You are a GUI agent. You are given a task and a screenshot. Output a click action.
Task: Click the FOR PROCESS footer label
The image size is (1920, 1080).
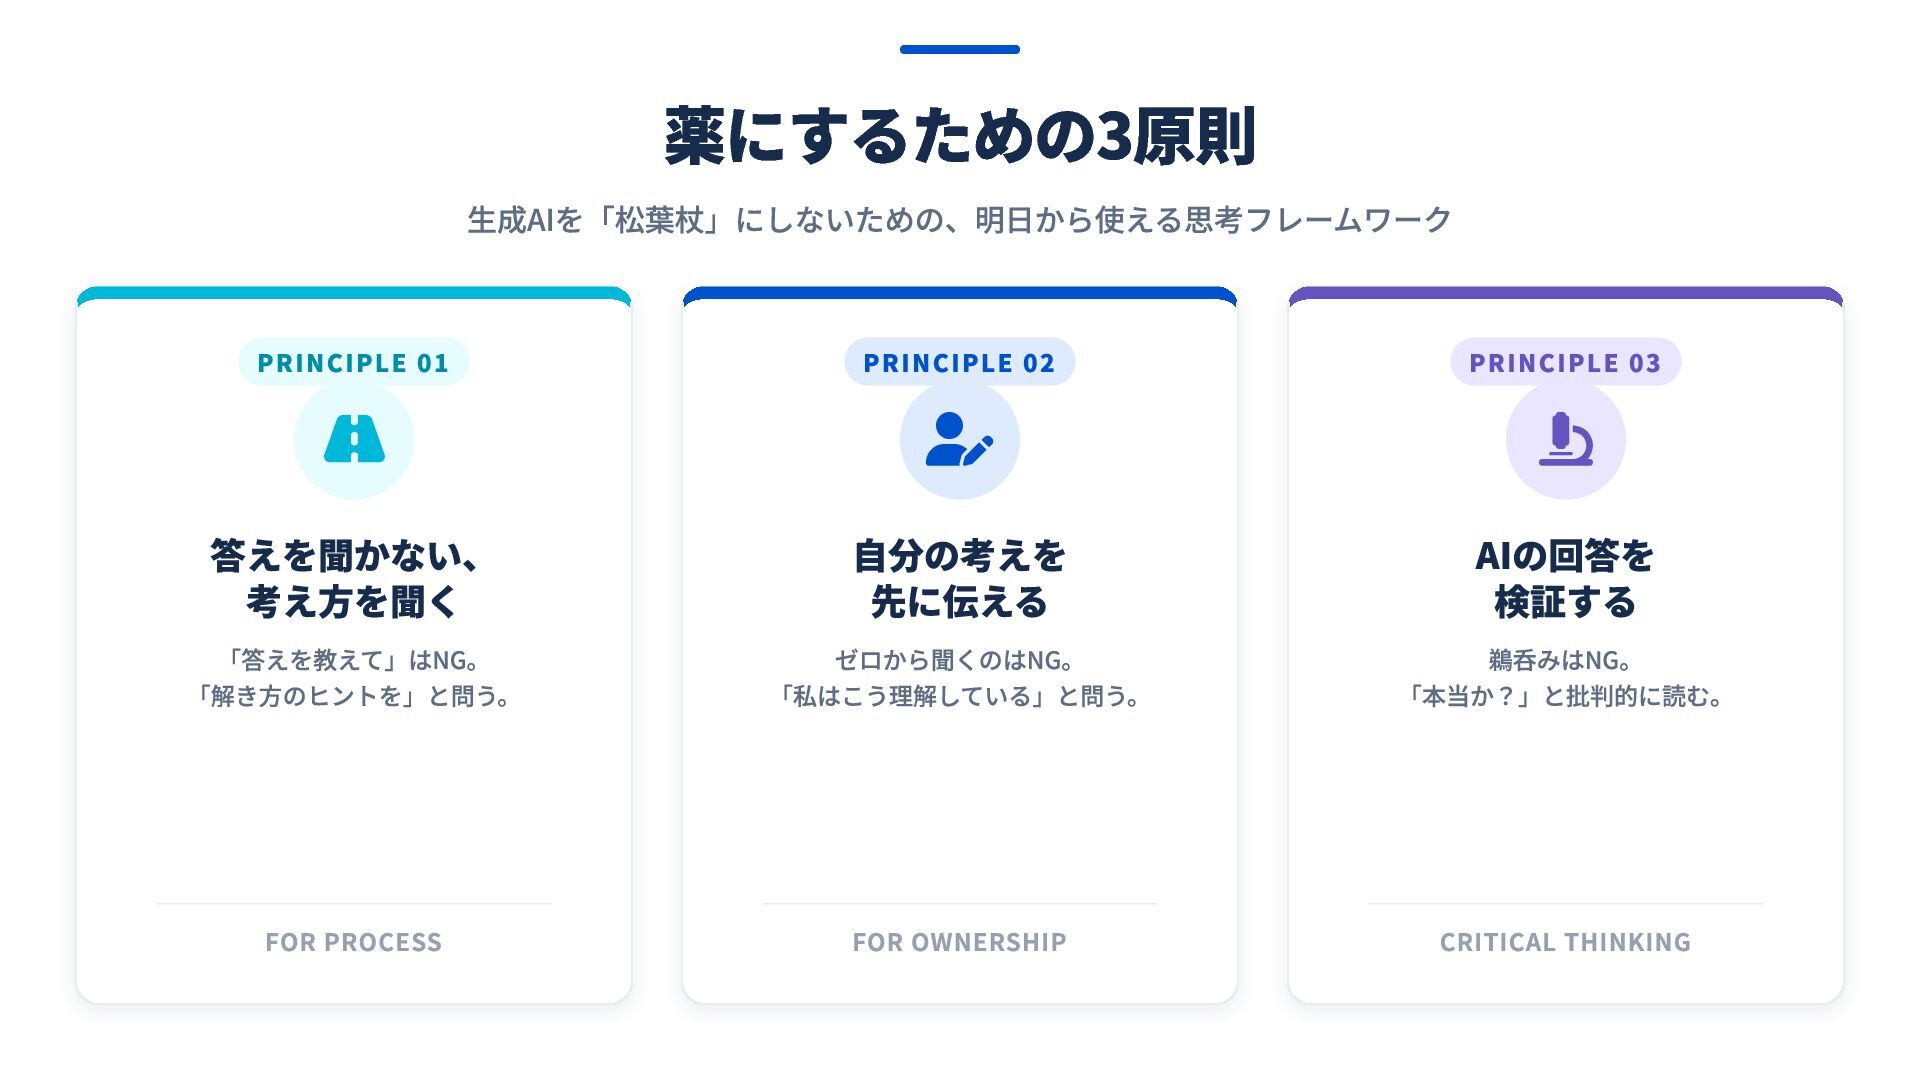coord(353,942)
